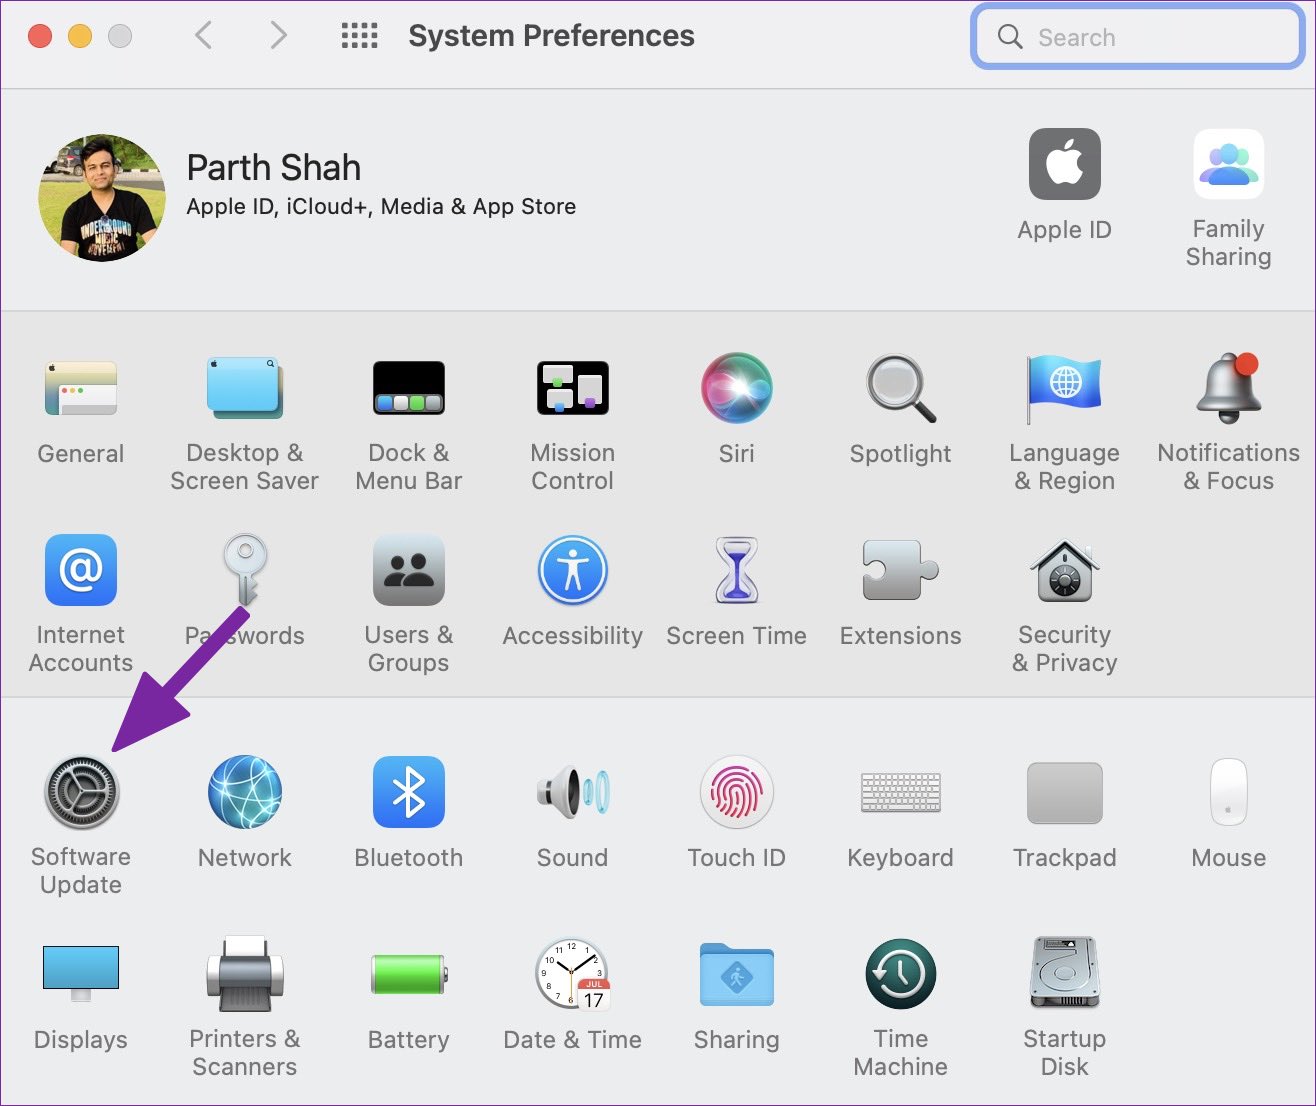Open Desktop & Screen Saver preferences

pos(245,388)
